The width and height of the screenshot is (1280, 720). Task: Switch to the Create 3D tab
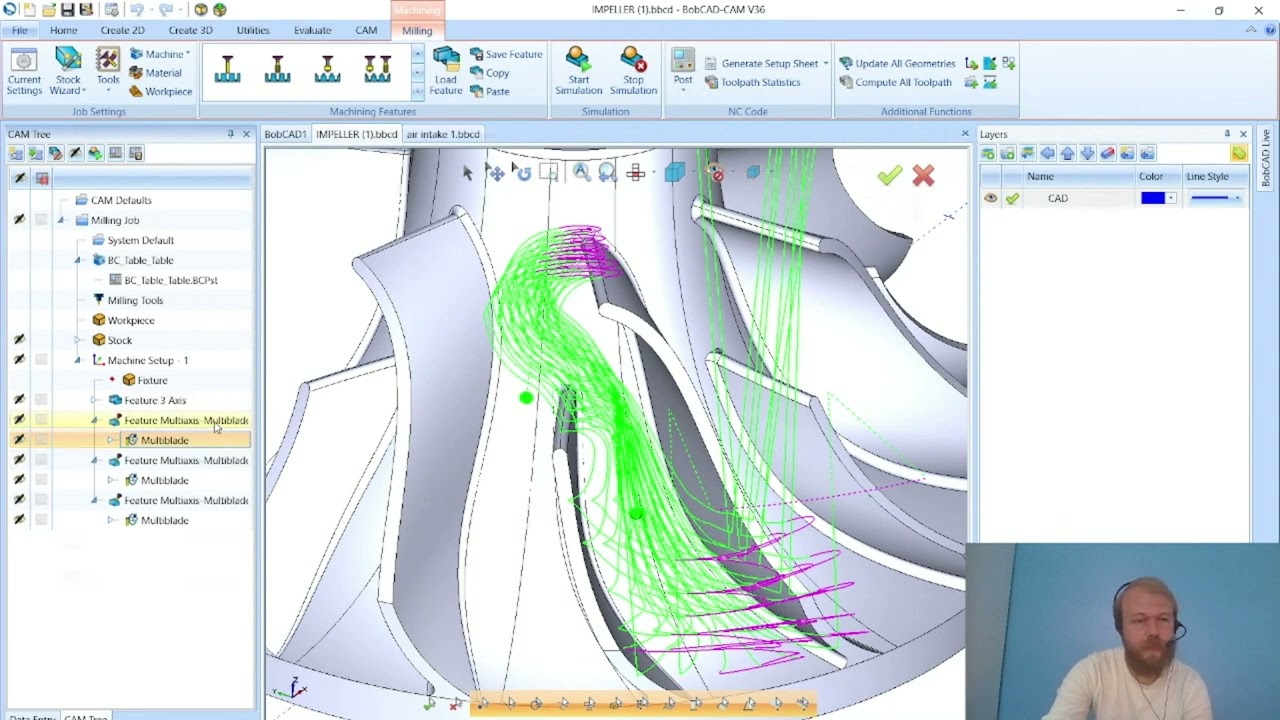(x=190, y=30)
